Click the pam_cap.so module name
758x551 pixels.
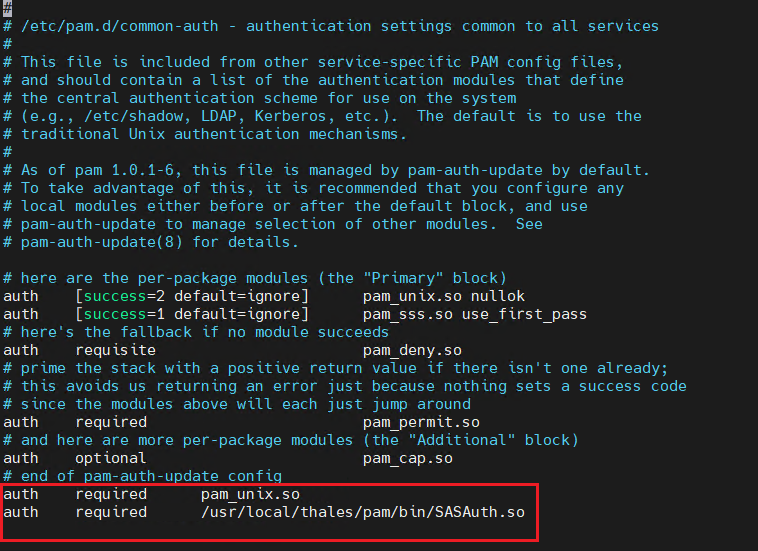(x=408, y=458)
